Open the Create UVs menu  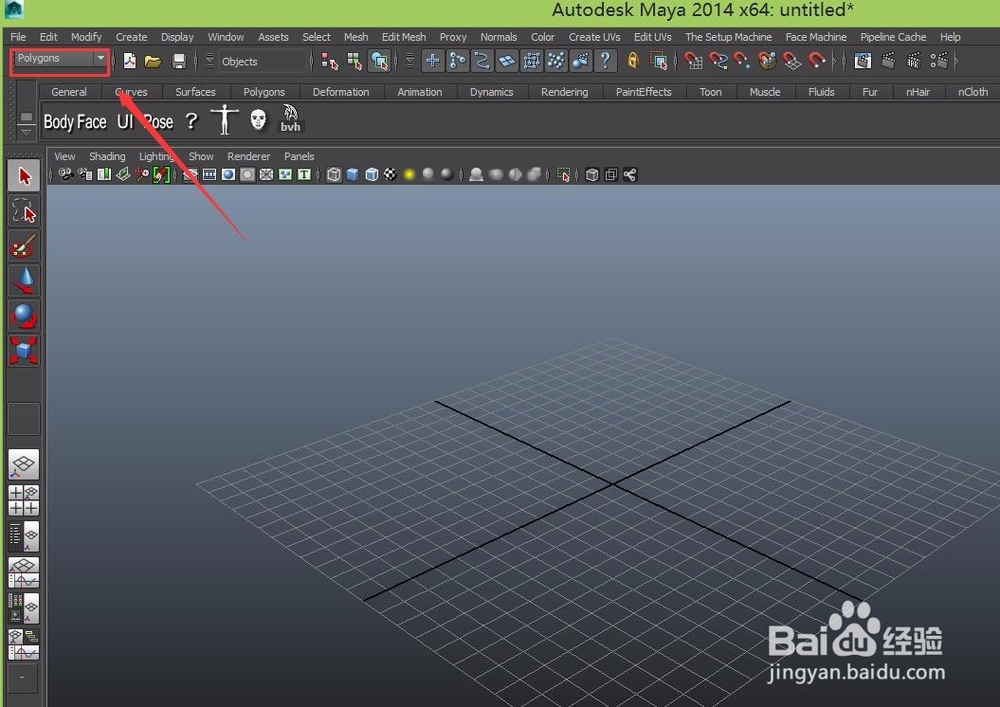(x=594, y=37)
